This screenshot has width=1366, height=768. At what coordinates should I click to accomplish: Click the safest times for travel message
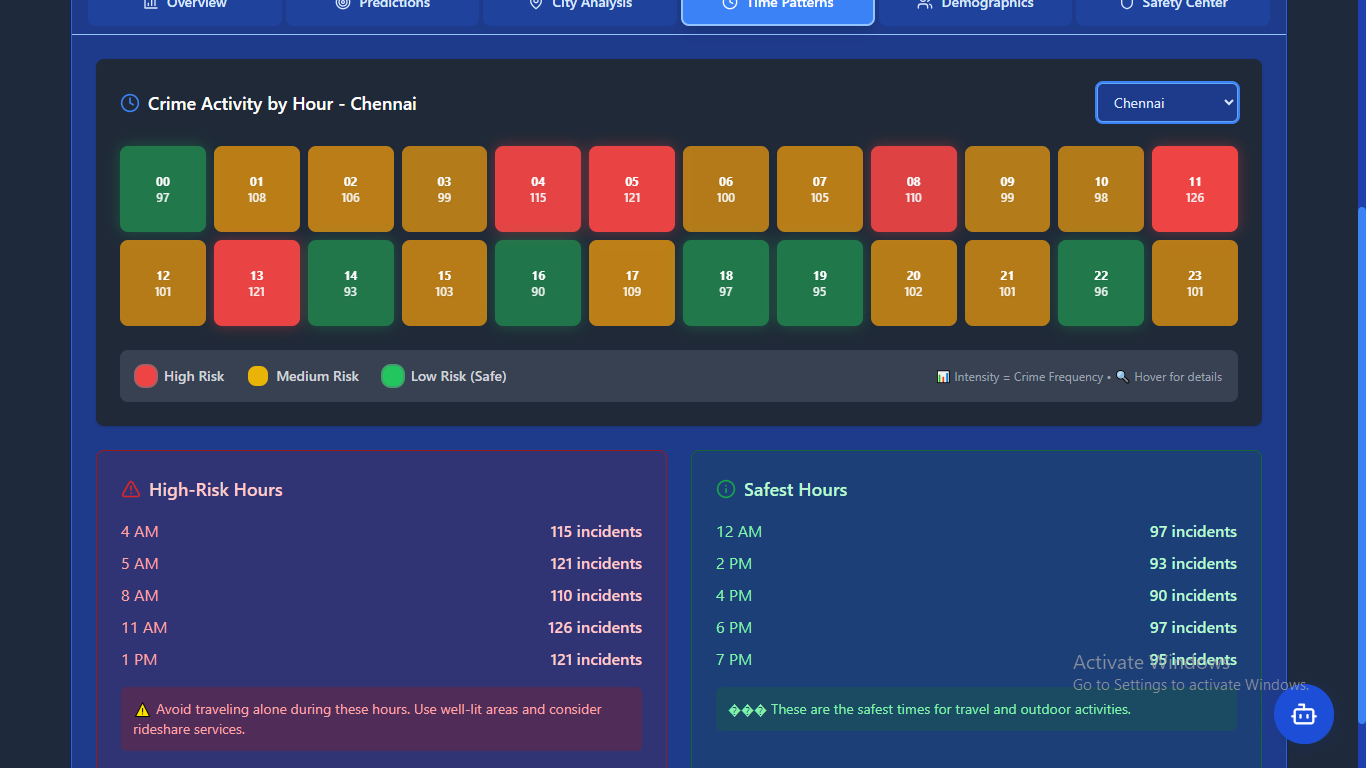tap(950, 710)
